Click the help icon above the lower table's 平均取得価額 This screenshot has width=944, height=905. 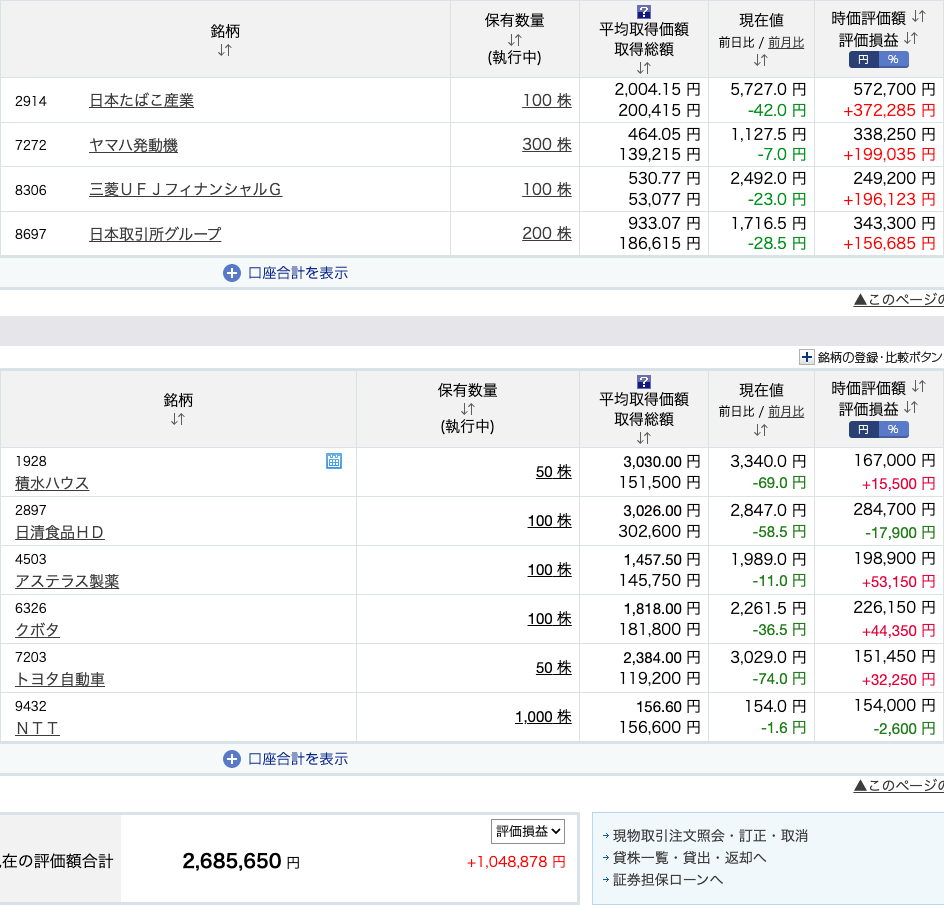(644, 382)
